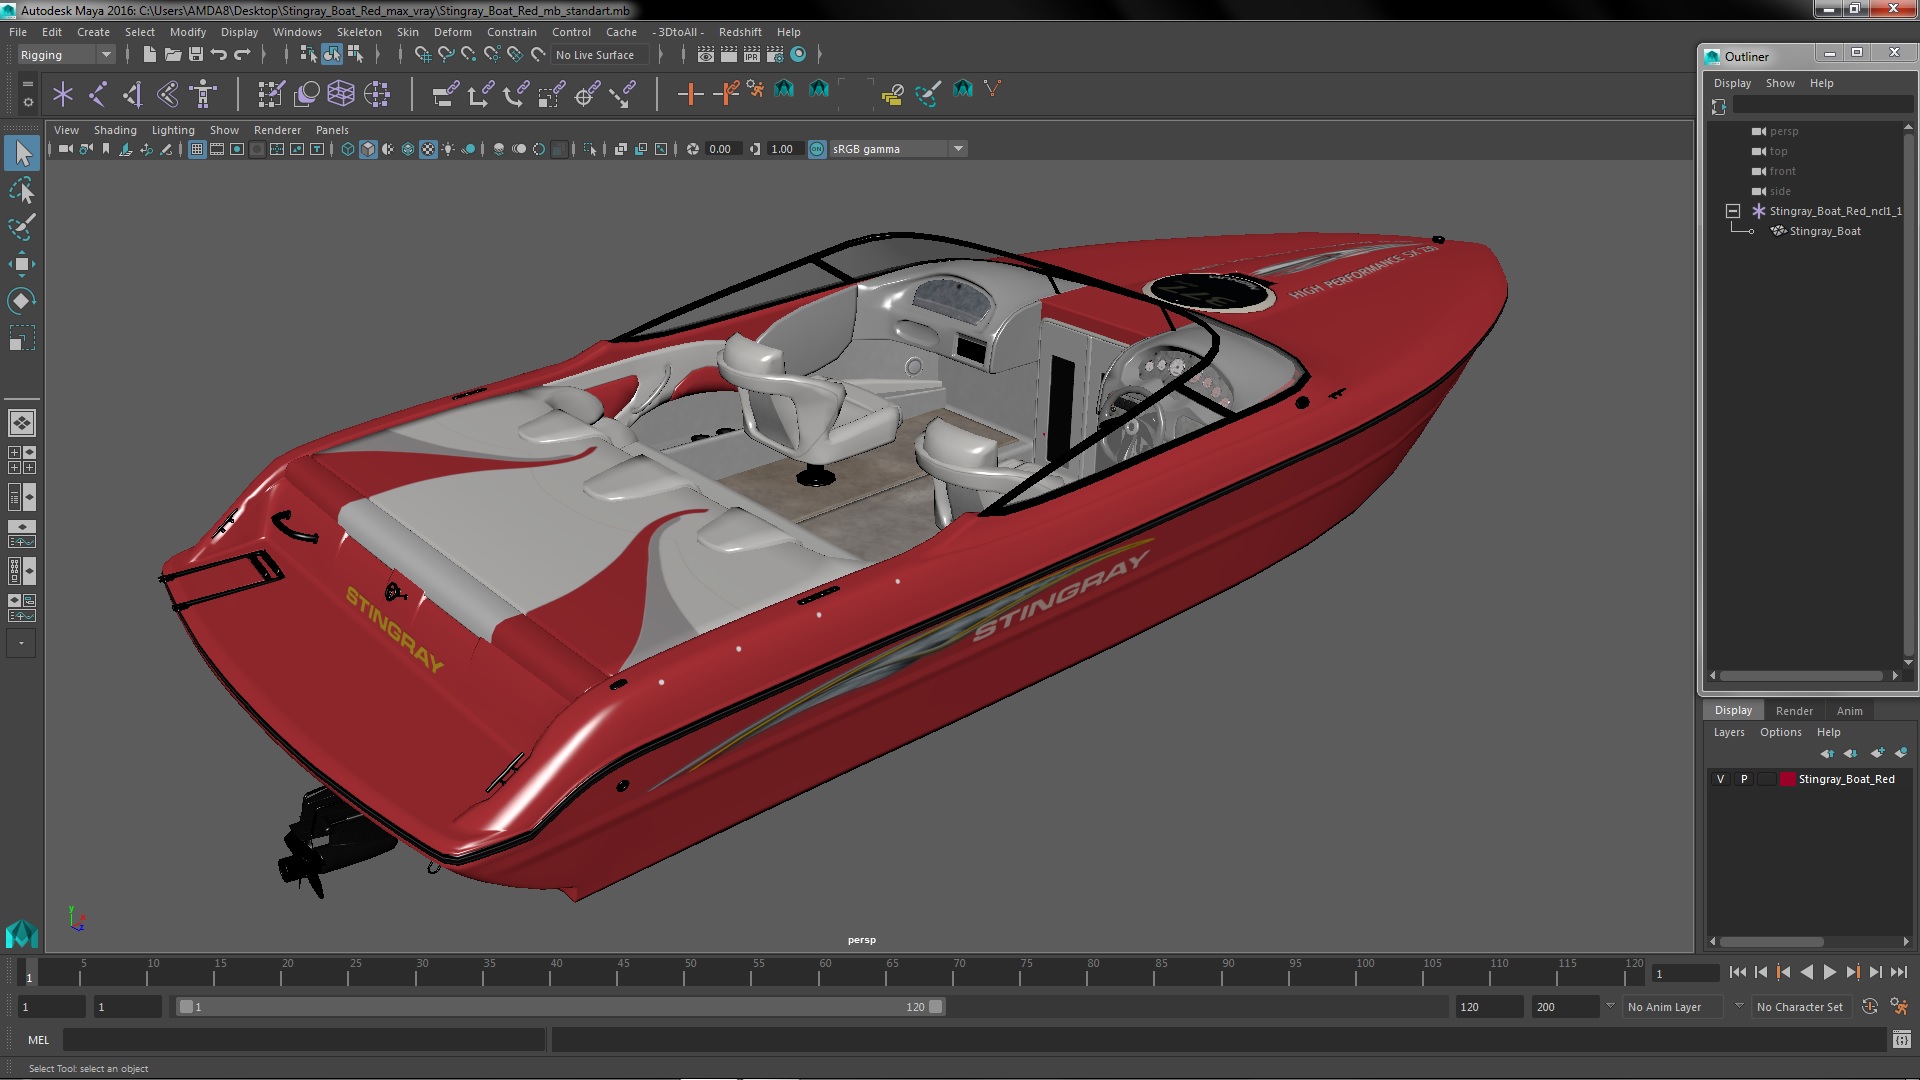Activate the Move tool in toolbox
Screen dimensions: 1920x1080
(x=21, y=264)
